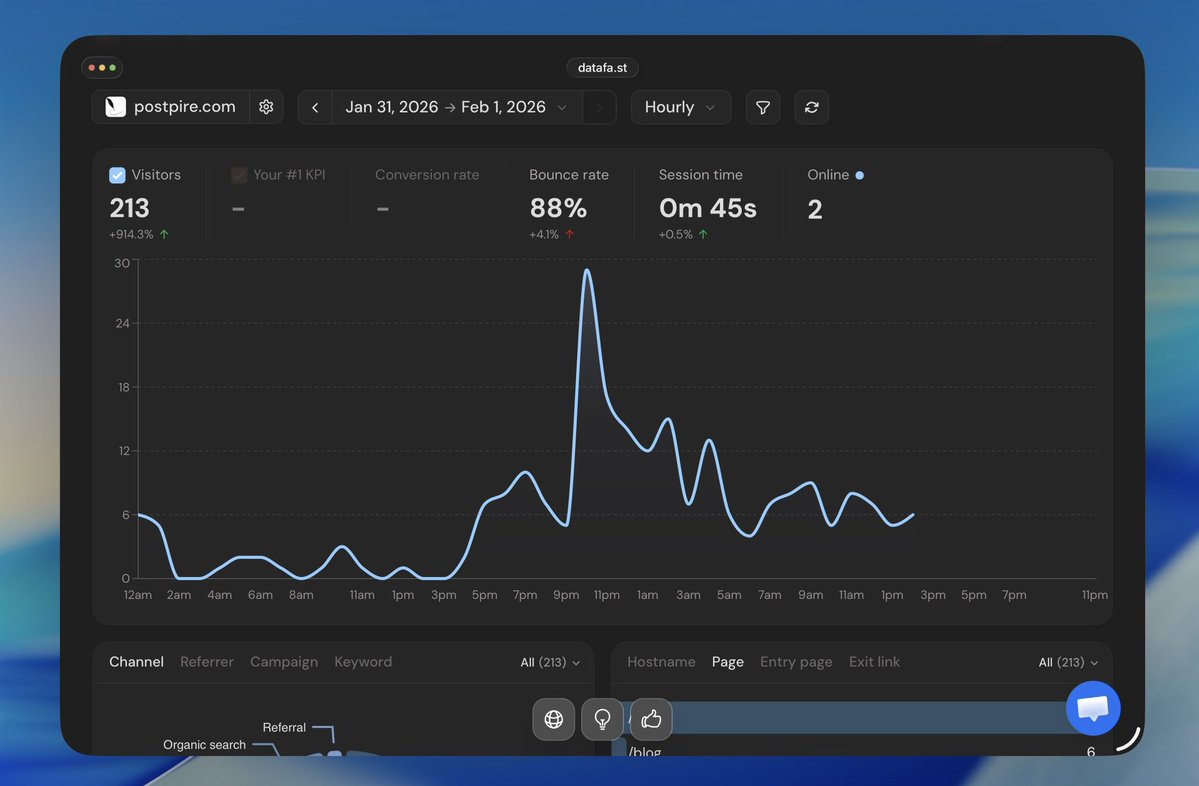Click the thumbs-up feedback button
Screen dimensions: 1199x786
tap(651, 719)
